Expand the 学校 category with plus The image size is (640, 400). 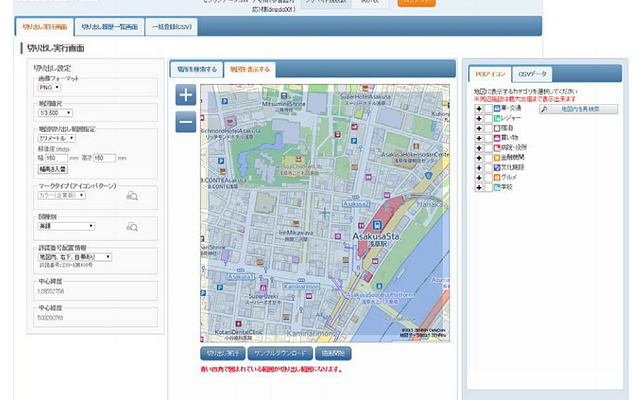coord(479,187)
